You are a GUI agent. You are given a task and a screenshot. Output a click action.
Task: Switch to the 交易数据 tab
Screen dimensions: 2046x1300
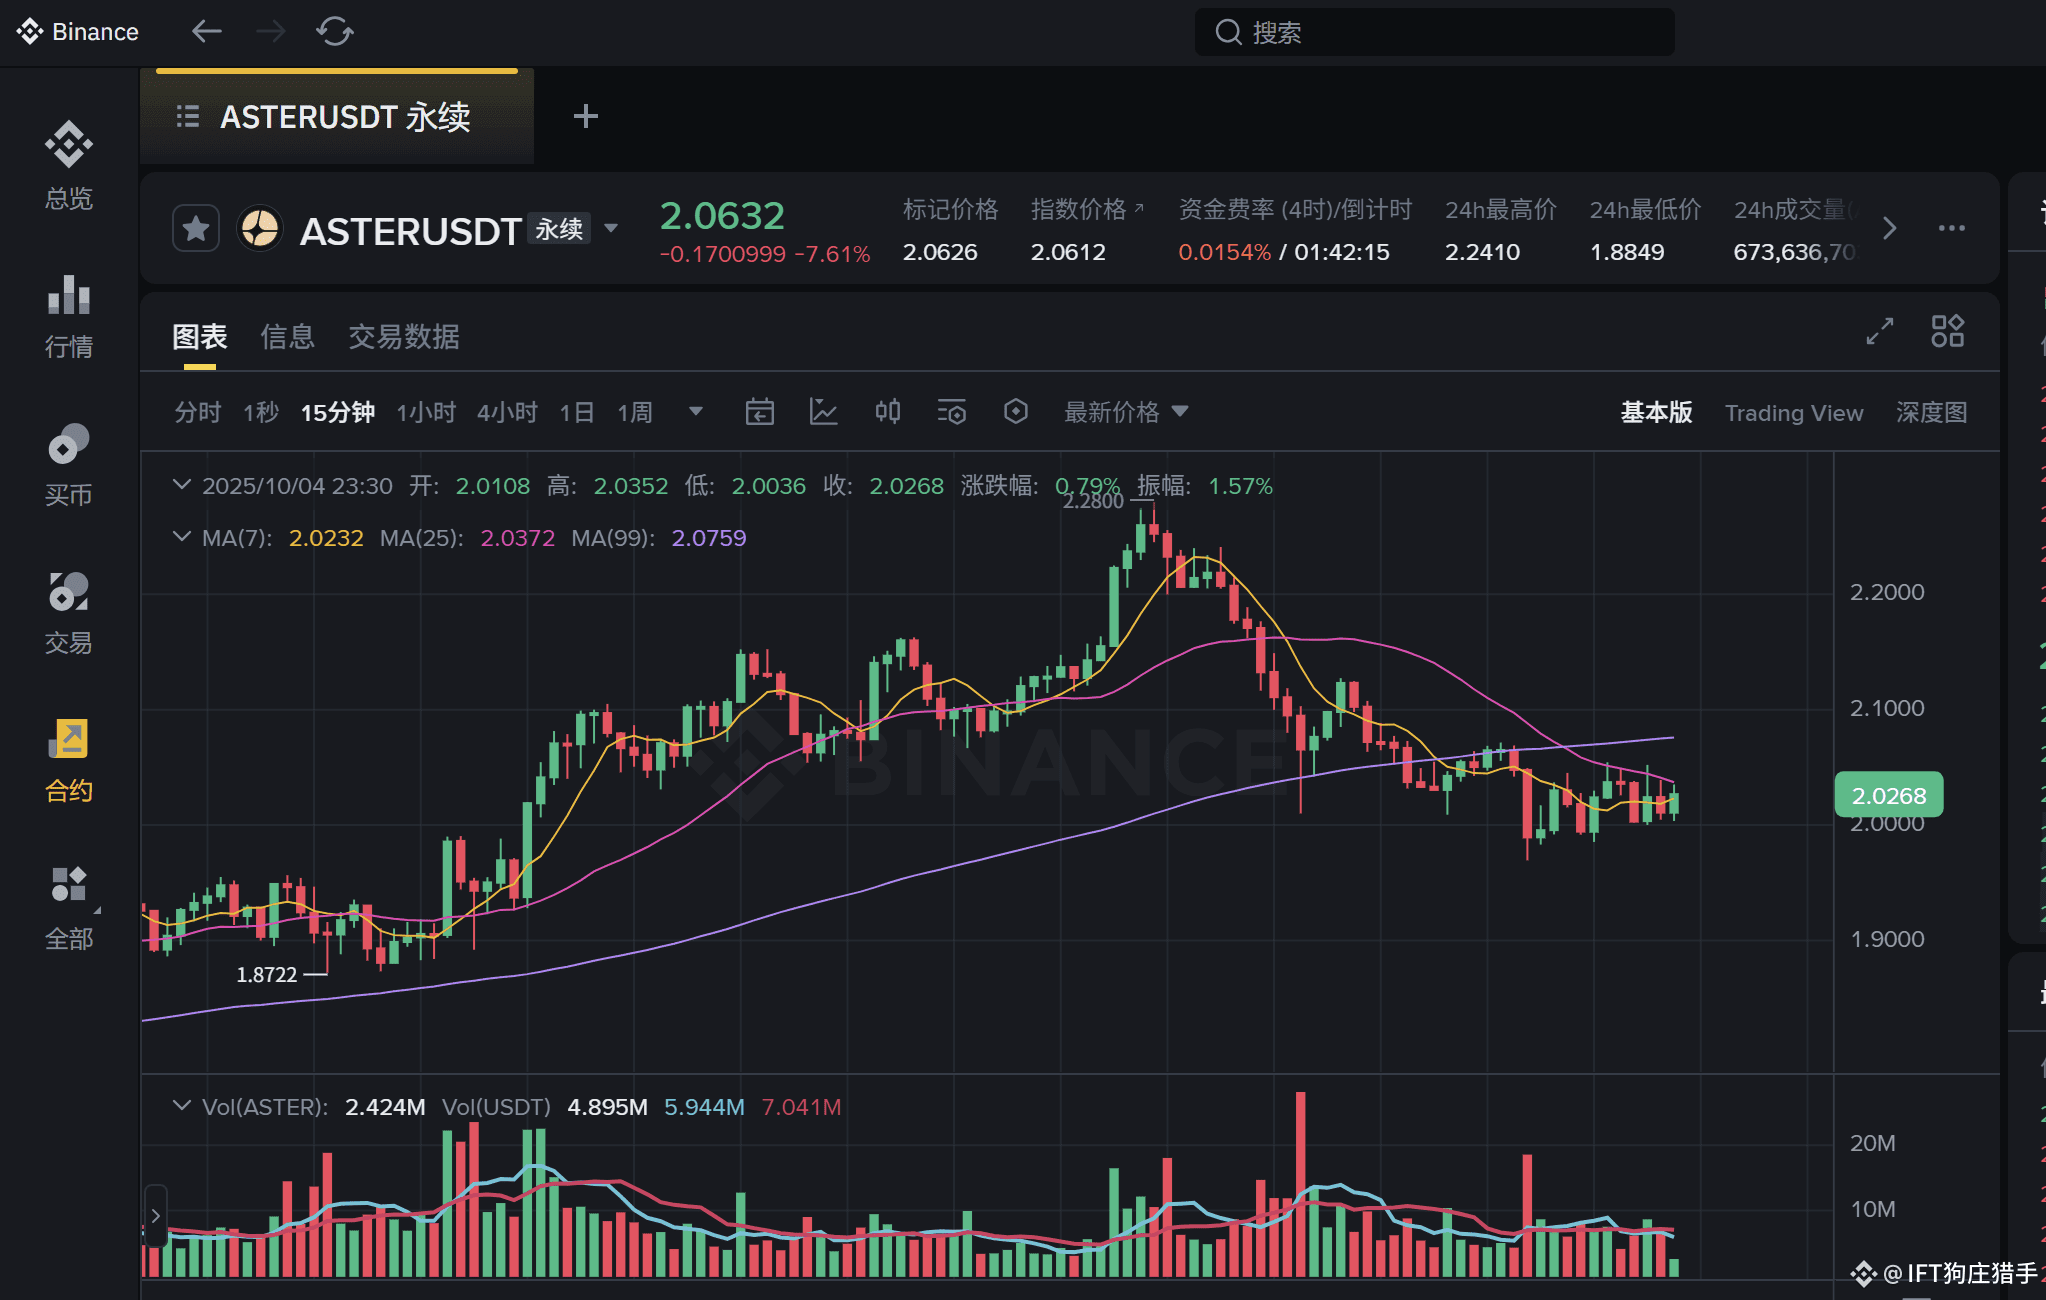(x=403, y=337)
